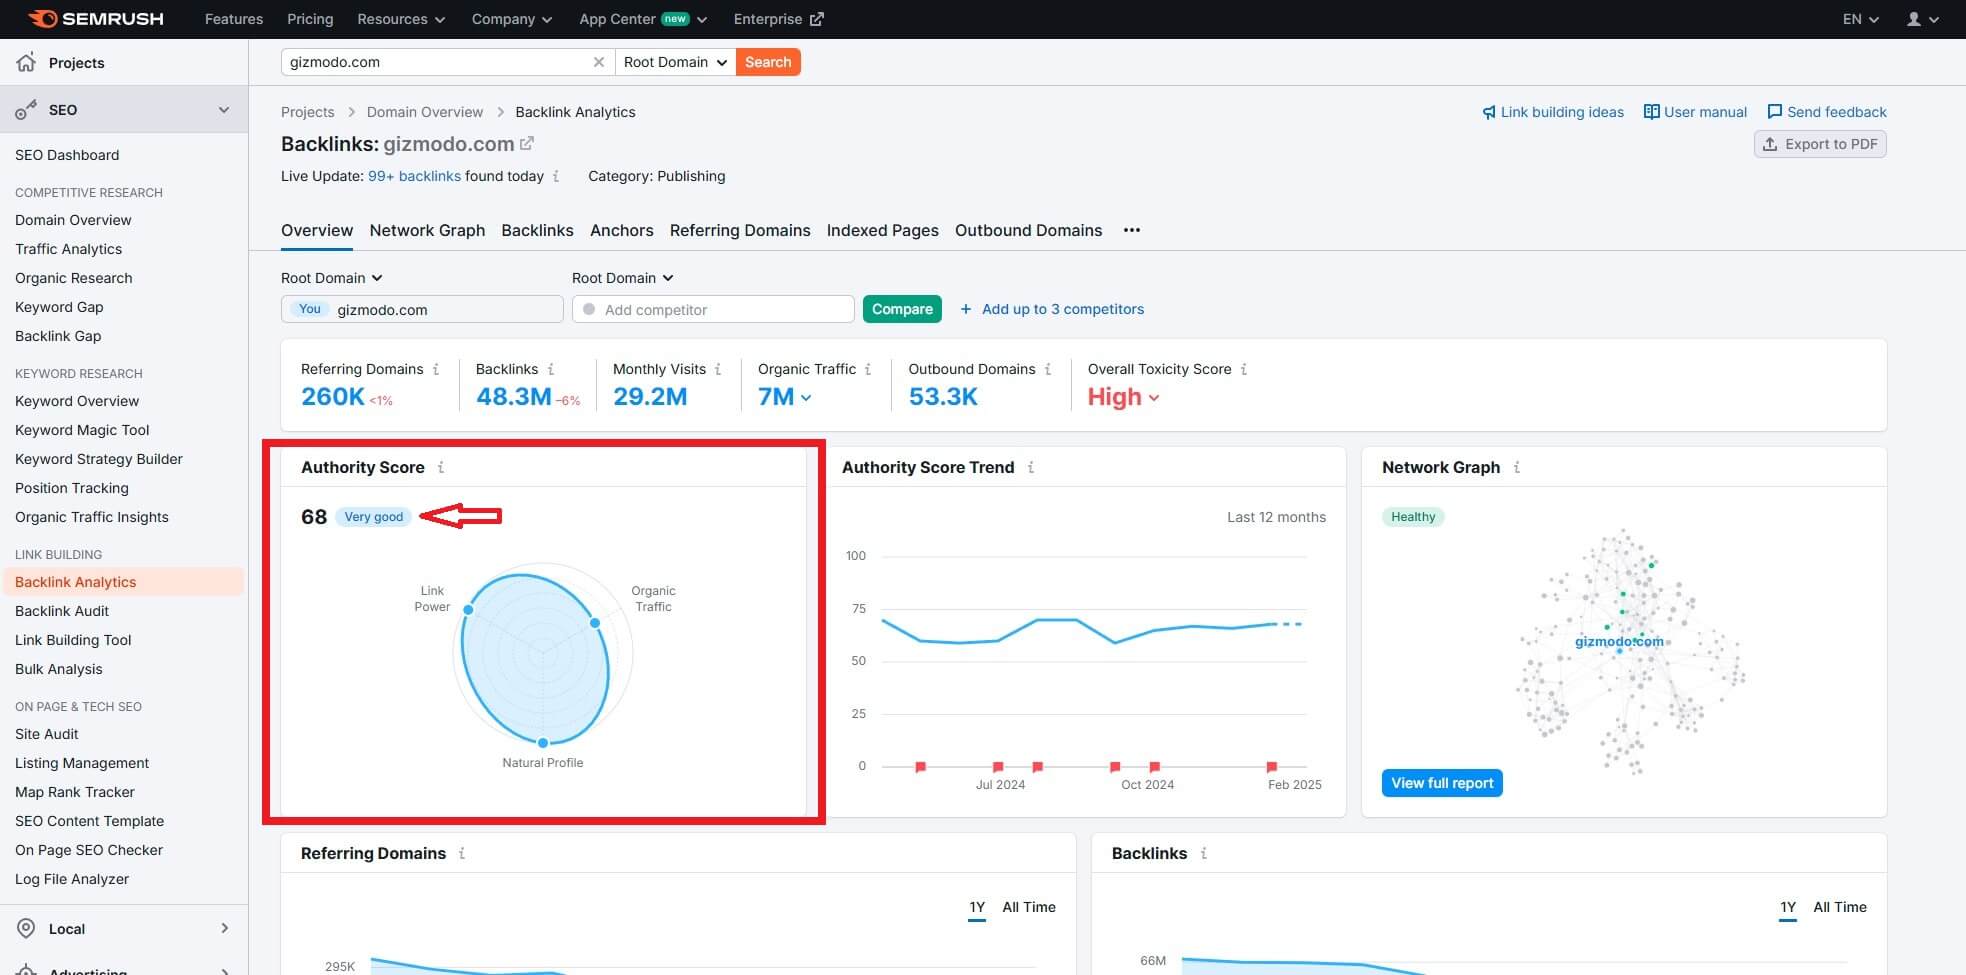Open the Local section pin icon

25,928
